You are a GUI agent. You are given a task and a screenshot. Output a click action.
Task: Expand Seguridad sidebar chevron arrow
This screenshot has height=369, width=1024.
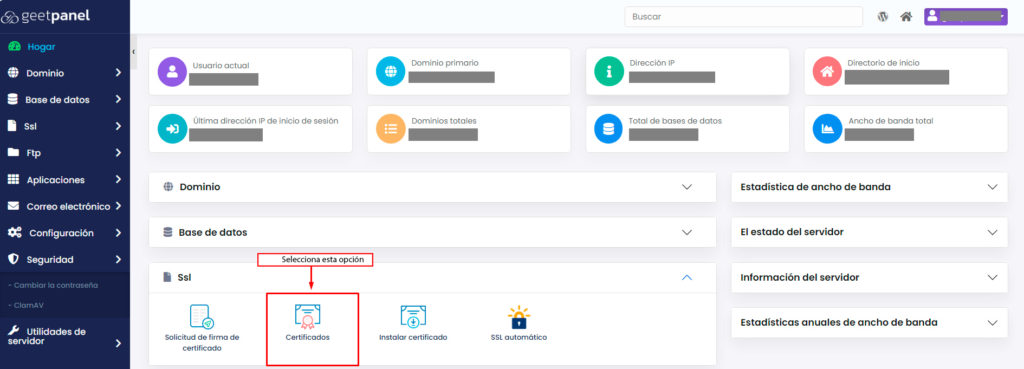tap(118, 259)
